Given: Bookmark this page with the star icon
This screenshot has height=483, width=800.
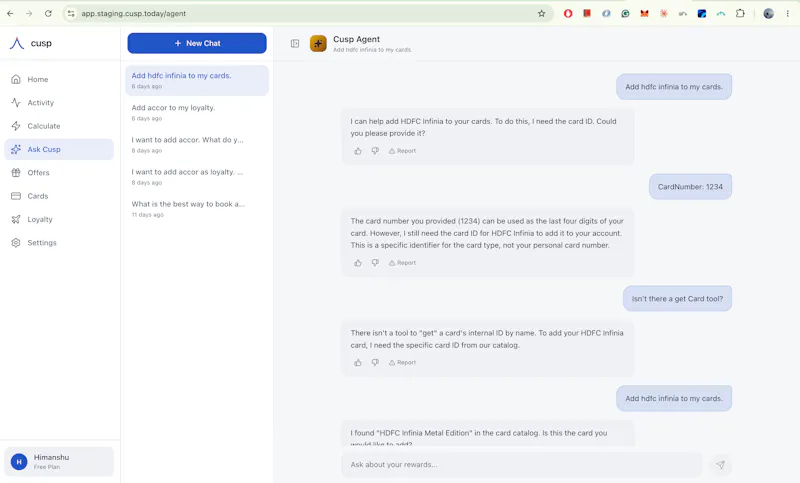Looking at the screenshot, I should pyautogui.click(x=541, y=14).
